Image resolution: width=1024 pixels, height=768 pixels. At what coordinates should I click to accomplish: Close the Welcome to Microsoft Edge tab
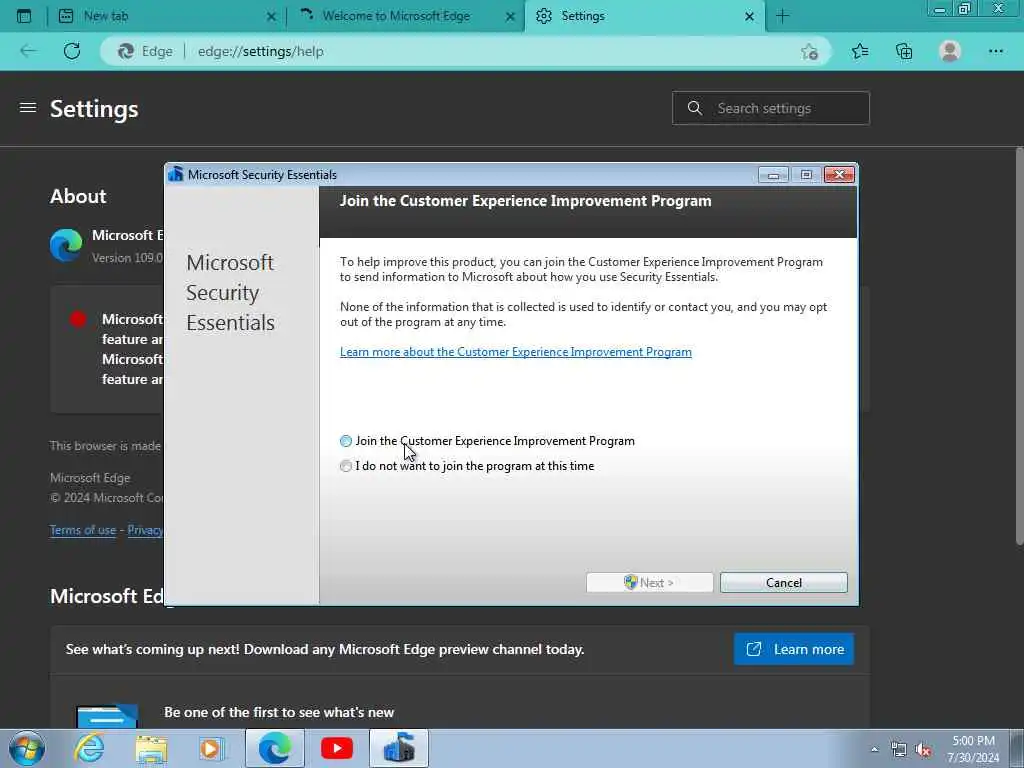point(510,17)
